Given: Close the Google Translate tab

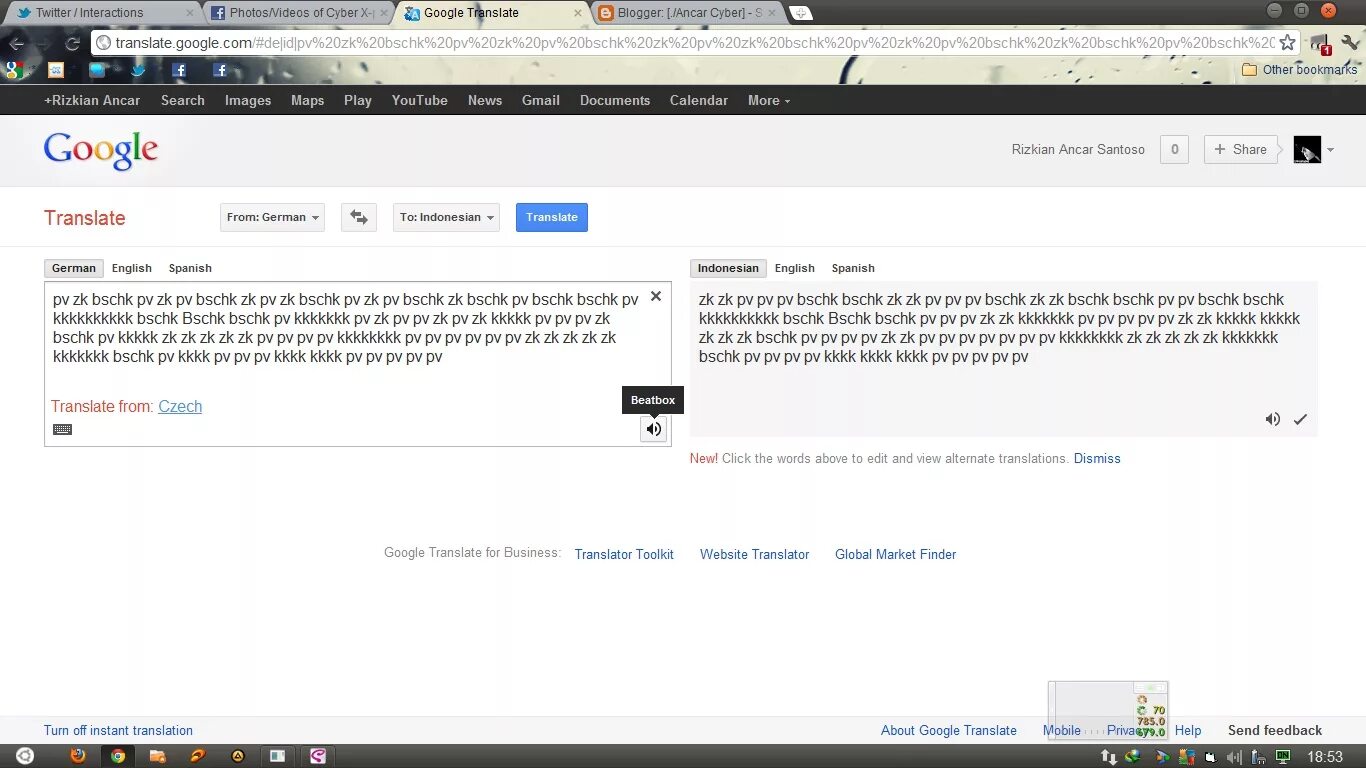Looking at the screenshot, I should 577,13.
